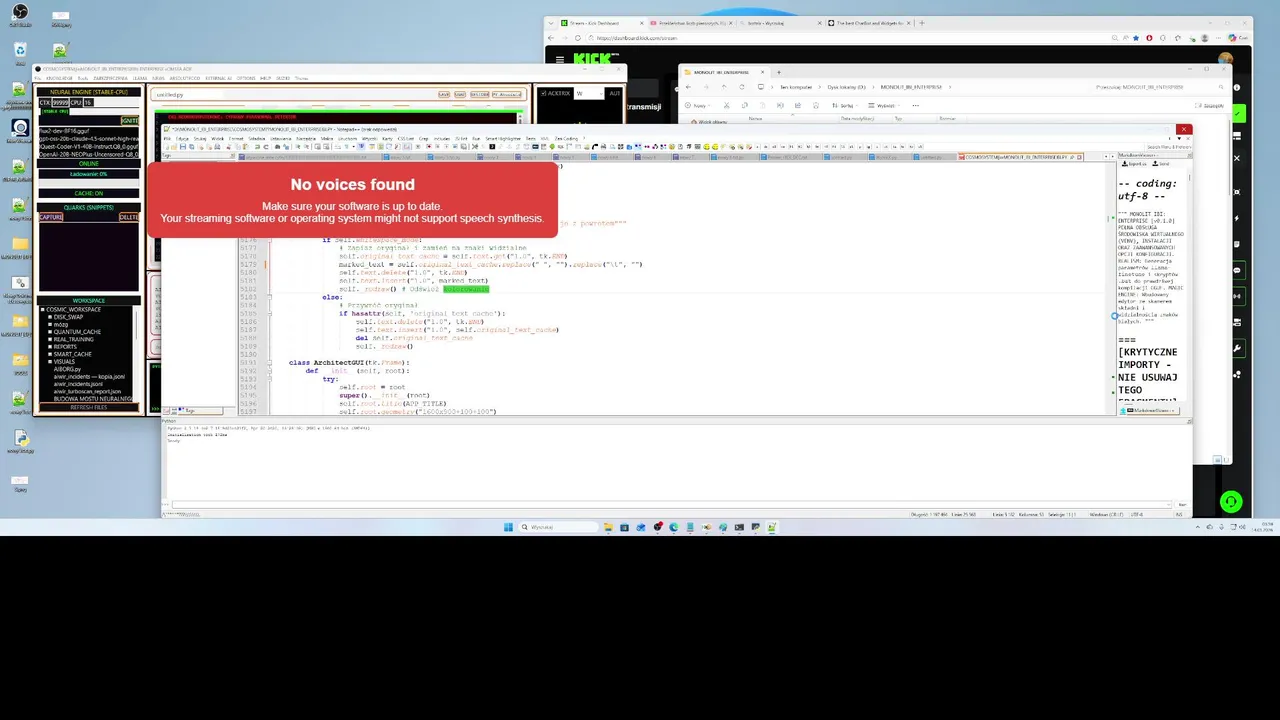
Task: Click green round Kick support button
Action: tap(1231, 501)
